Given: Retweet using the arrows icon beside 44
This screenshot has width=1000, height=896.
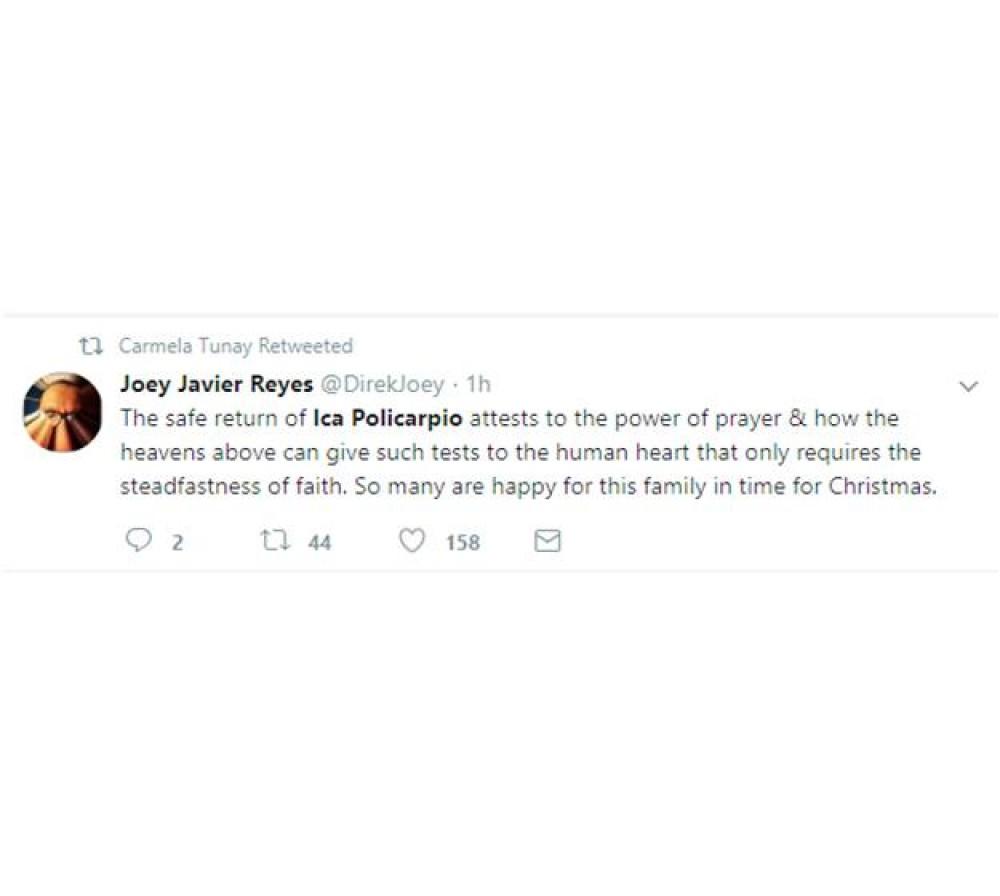Looking at the screenshot, I should (x=271, y=541).
